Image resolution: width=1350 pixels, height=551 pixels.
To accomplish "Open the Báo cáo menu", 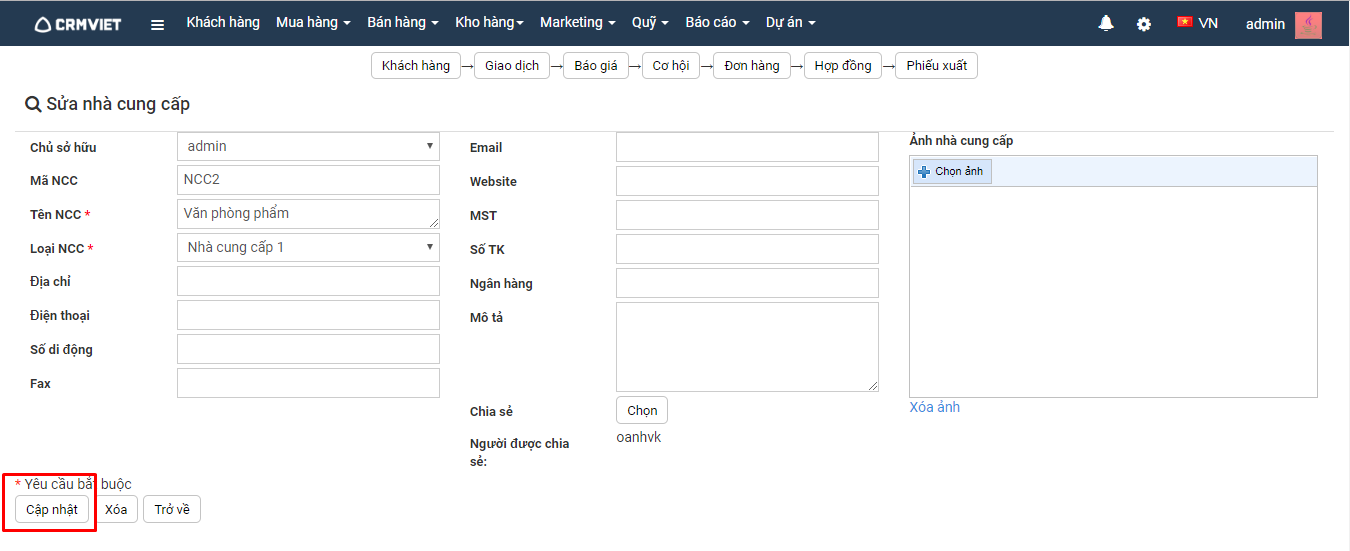I will tap(717, 22).
